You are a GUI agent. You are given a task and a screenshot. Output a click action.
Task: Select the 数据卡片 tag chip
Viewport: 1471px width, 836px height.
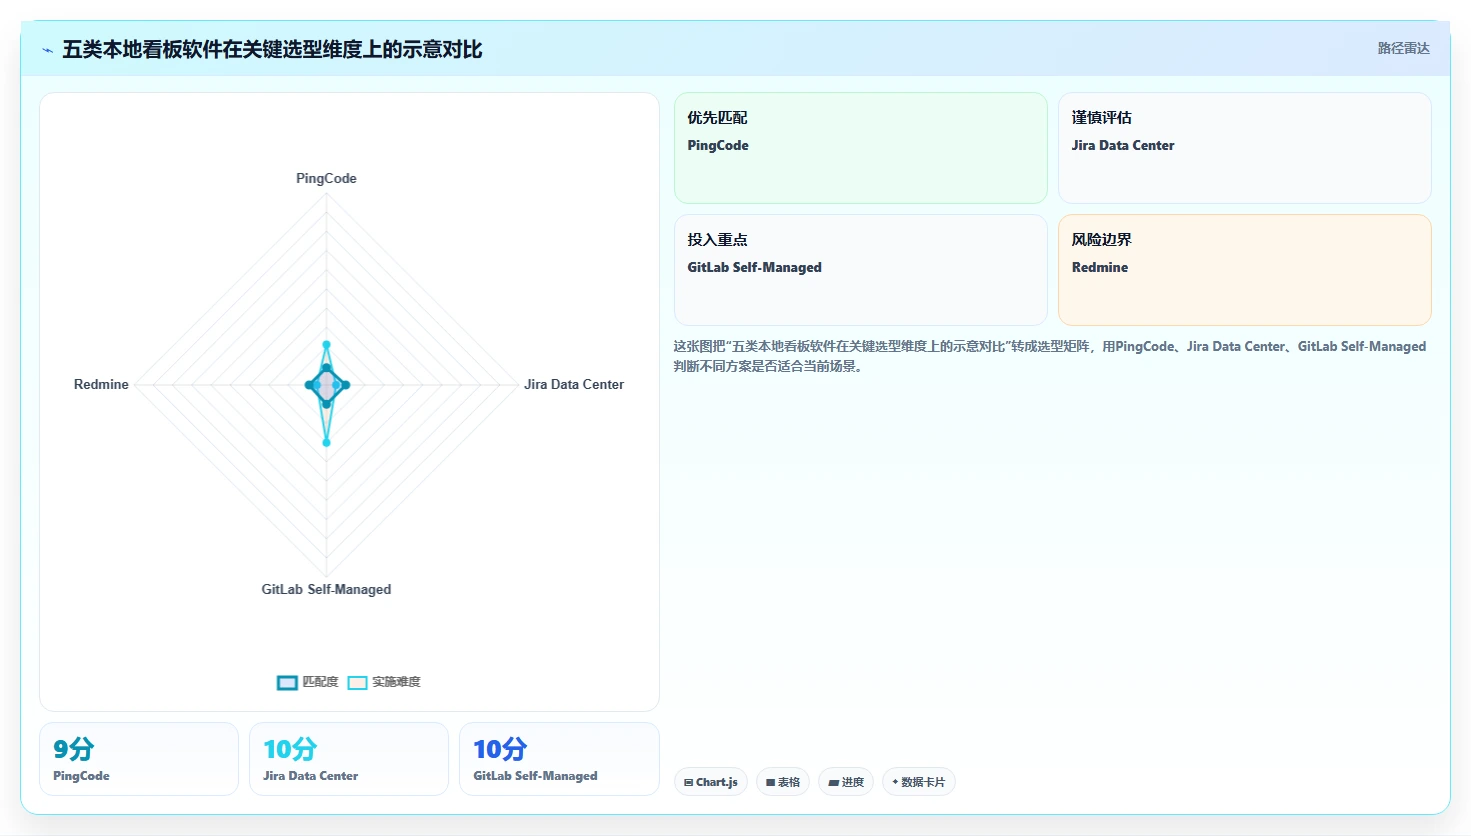(x=918, y=782)
